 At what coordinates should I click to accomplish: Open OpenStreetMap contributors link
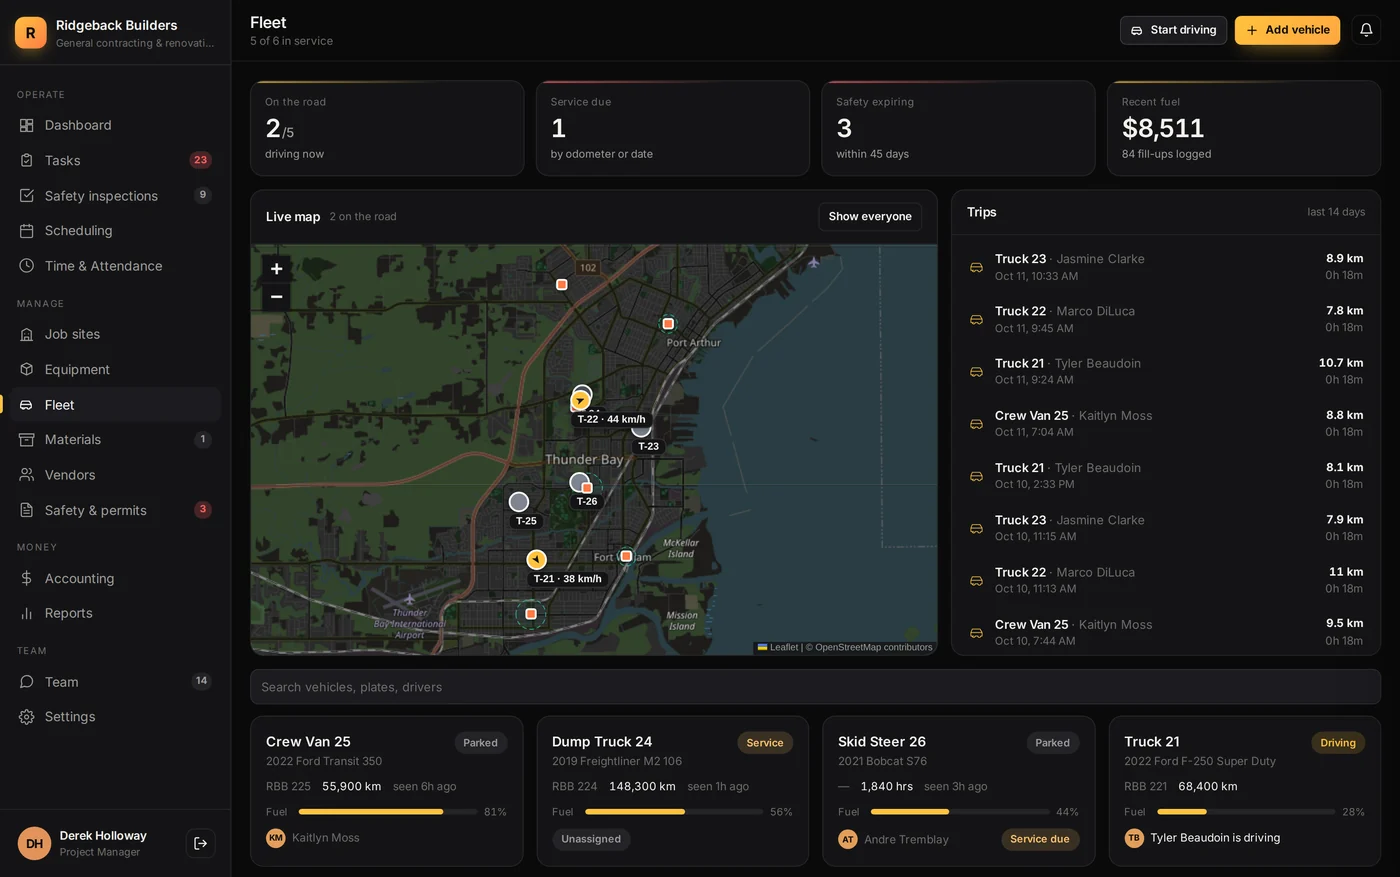[x=874, y=647]
